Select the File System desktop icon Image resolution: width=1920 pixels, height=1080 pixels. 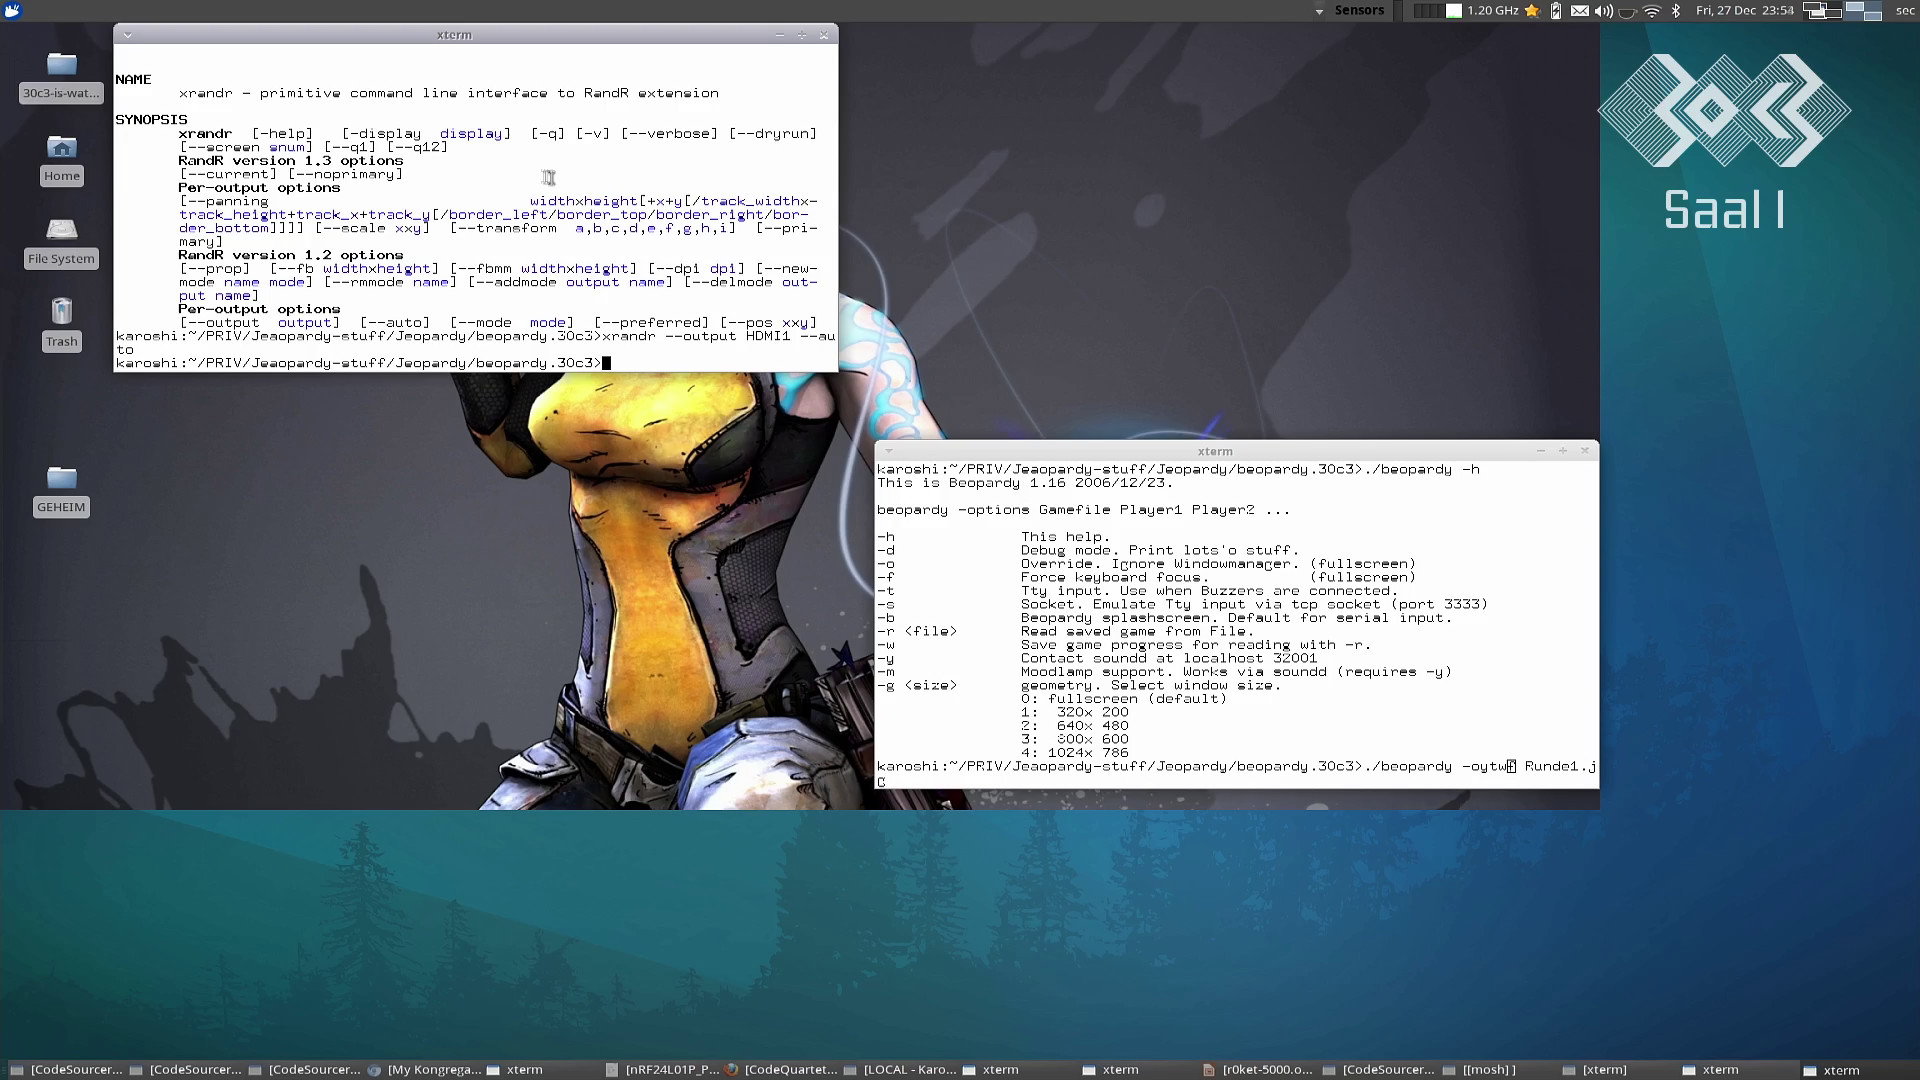pyautogui.click(x=61, y=242)
